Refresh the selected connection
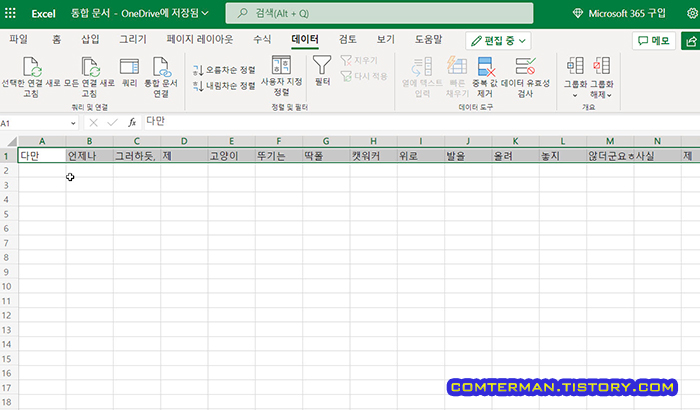The height and width of the screenshot is (410, 700). pos(31,77)
